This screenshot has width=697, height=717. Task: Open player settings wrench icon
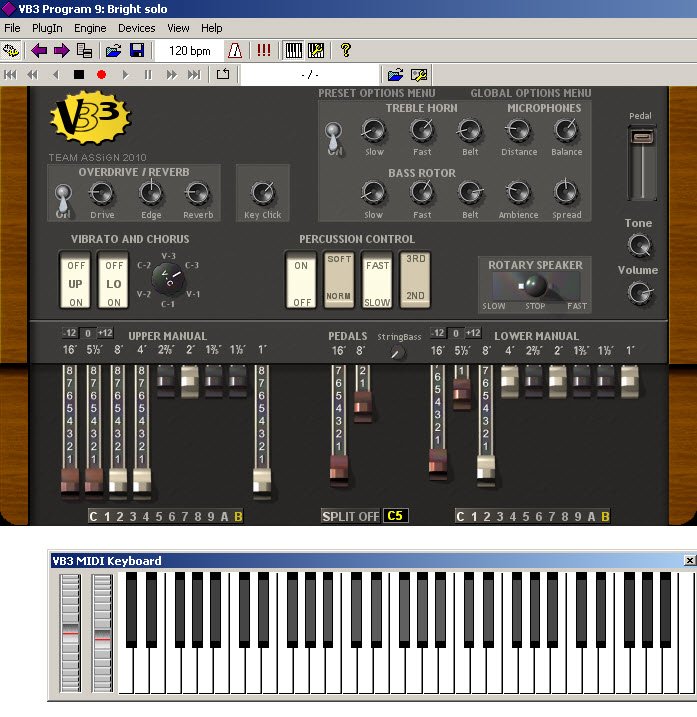pyautogui.click(x=419, y=75)
